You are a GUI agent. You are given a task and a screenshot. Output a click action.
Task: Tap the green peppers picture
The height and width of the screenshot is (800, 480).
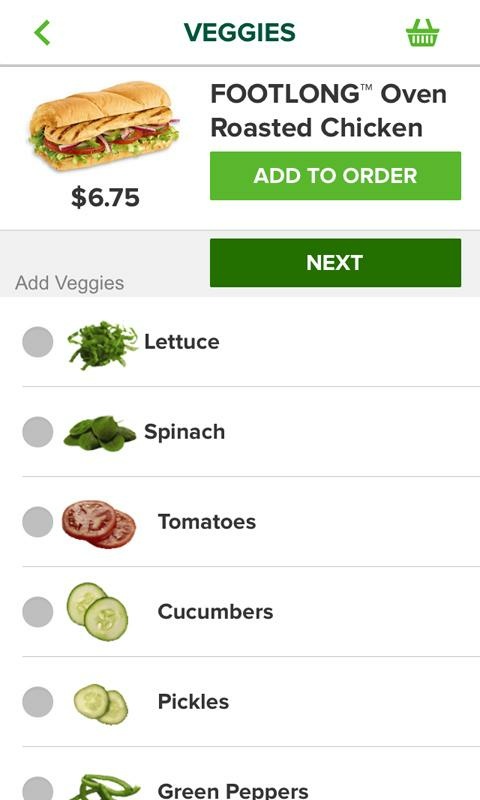tap(104, 787)
